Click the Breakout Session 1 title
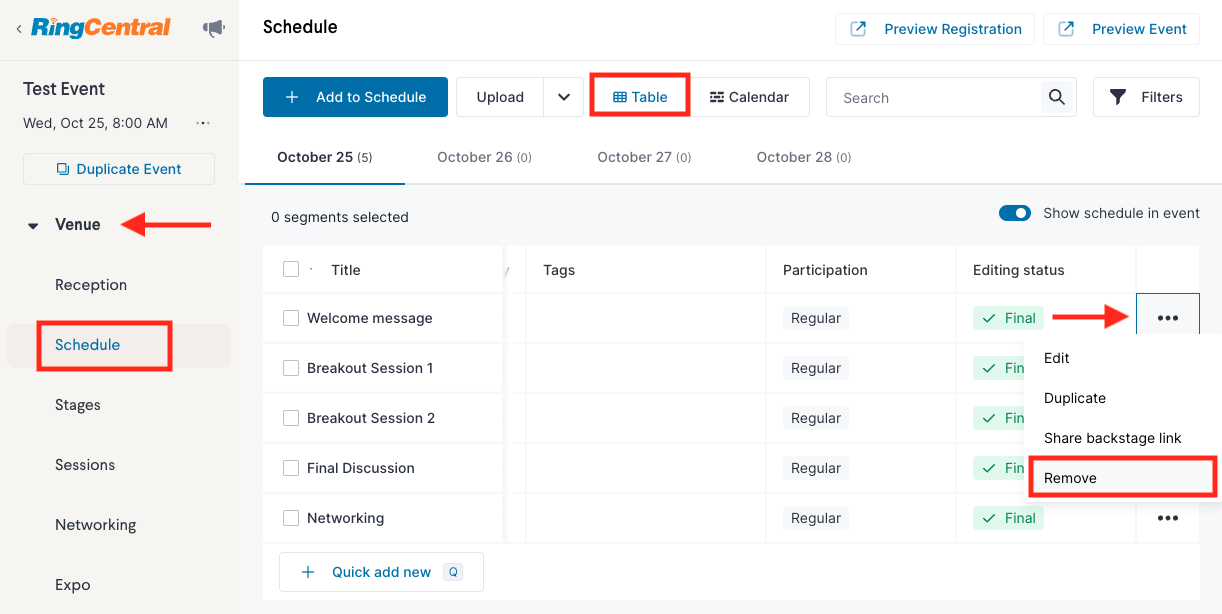 coord(370,368)
